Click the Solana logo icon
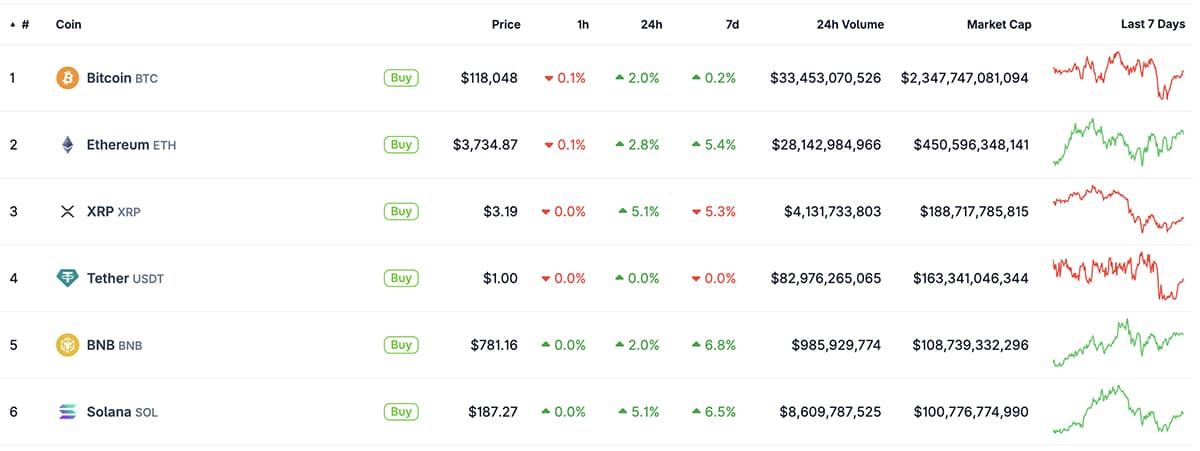This screenshot has height=451, width=1200. point(67,411)
